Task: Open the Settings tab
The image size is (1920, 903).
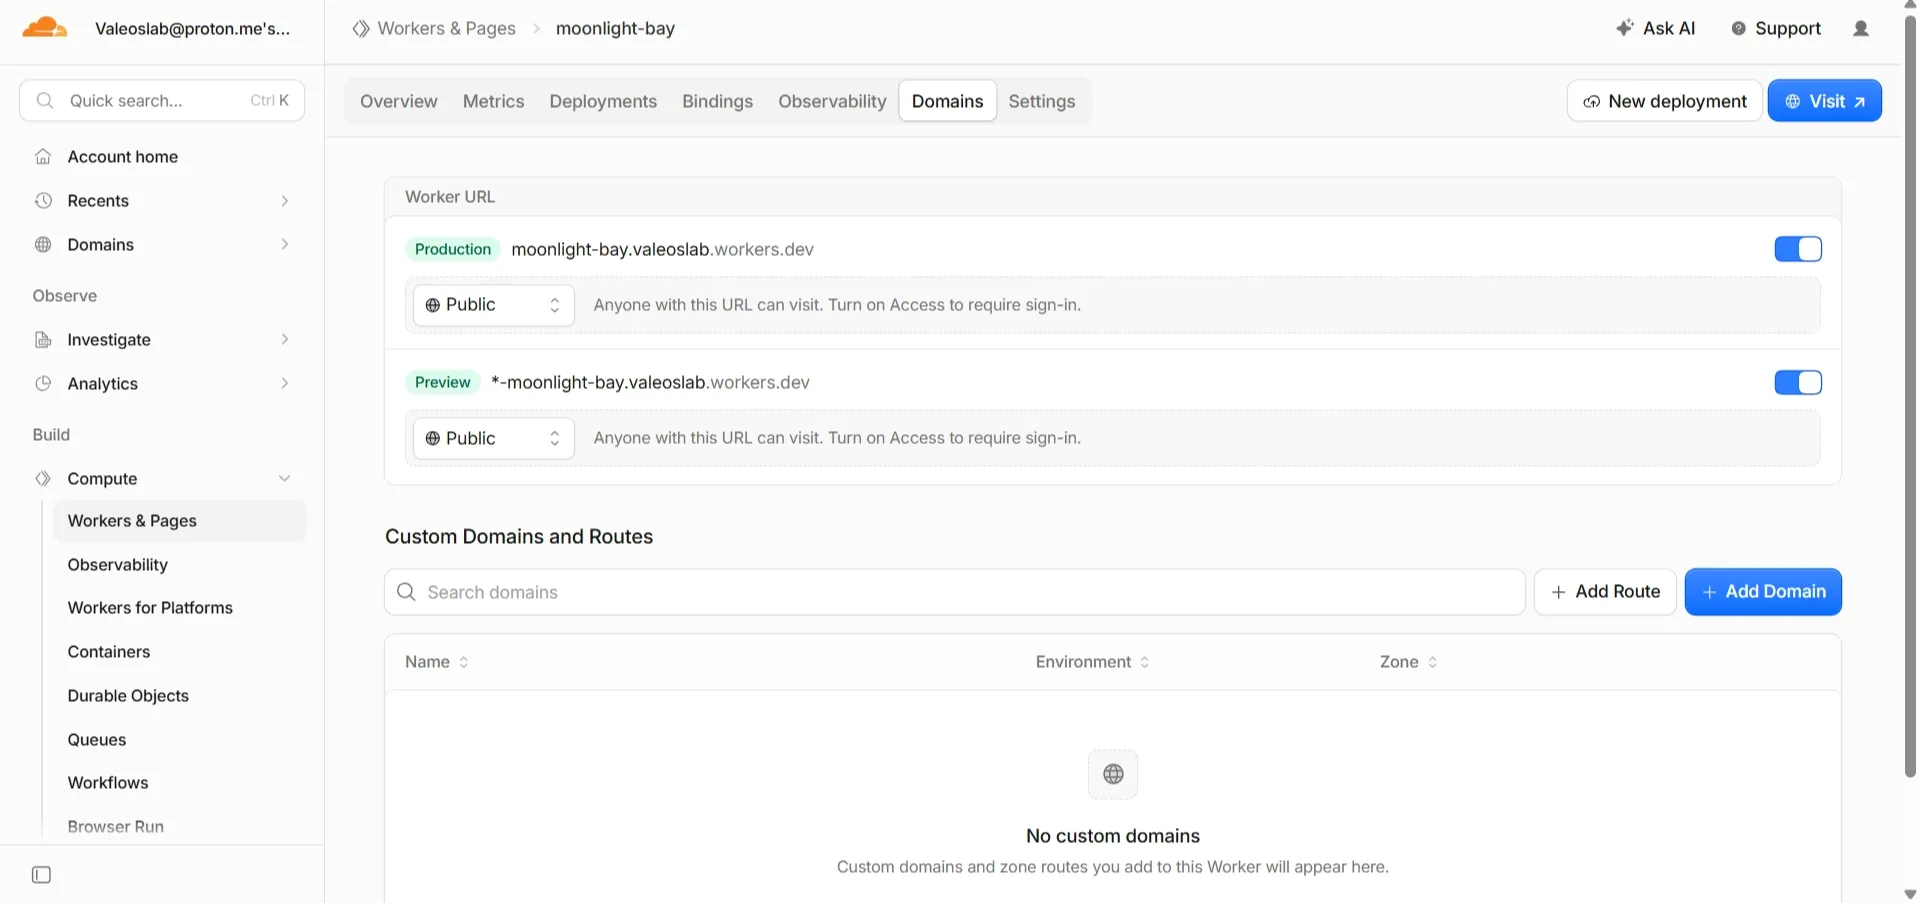Action: click(1042, 101)
